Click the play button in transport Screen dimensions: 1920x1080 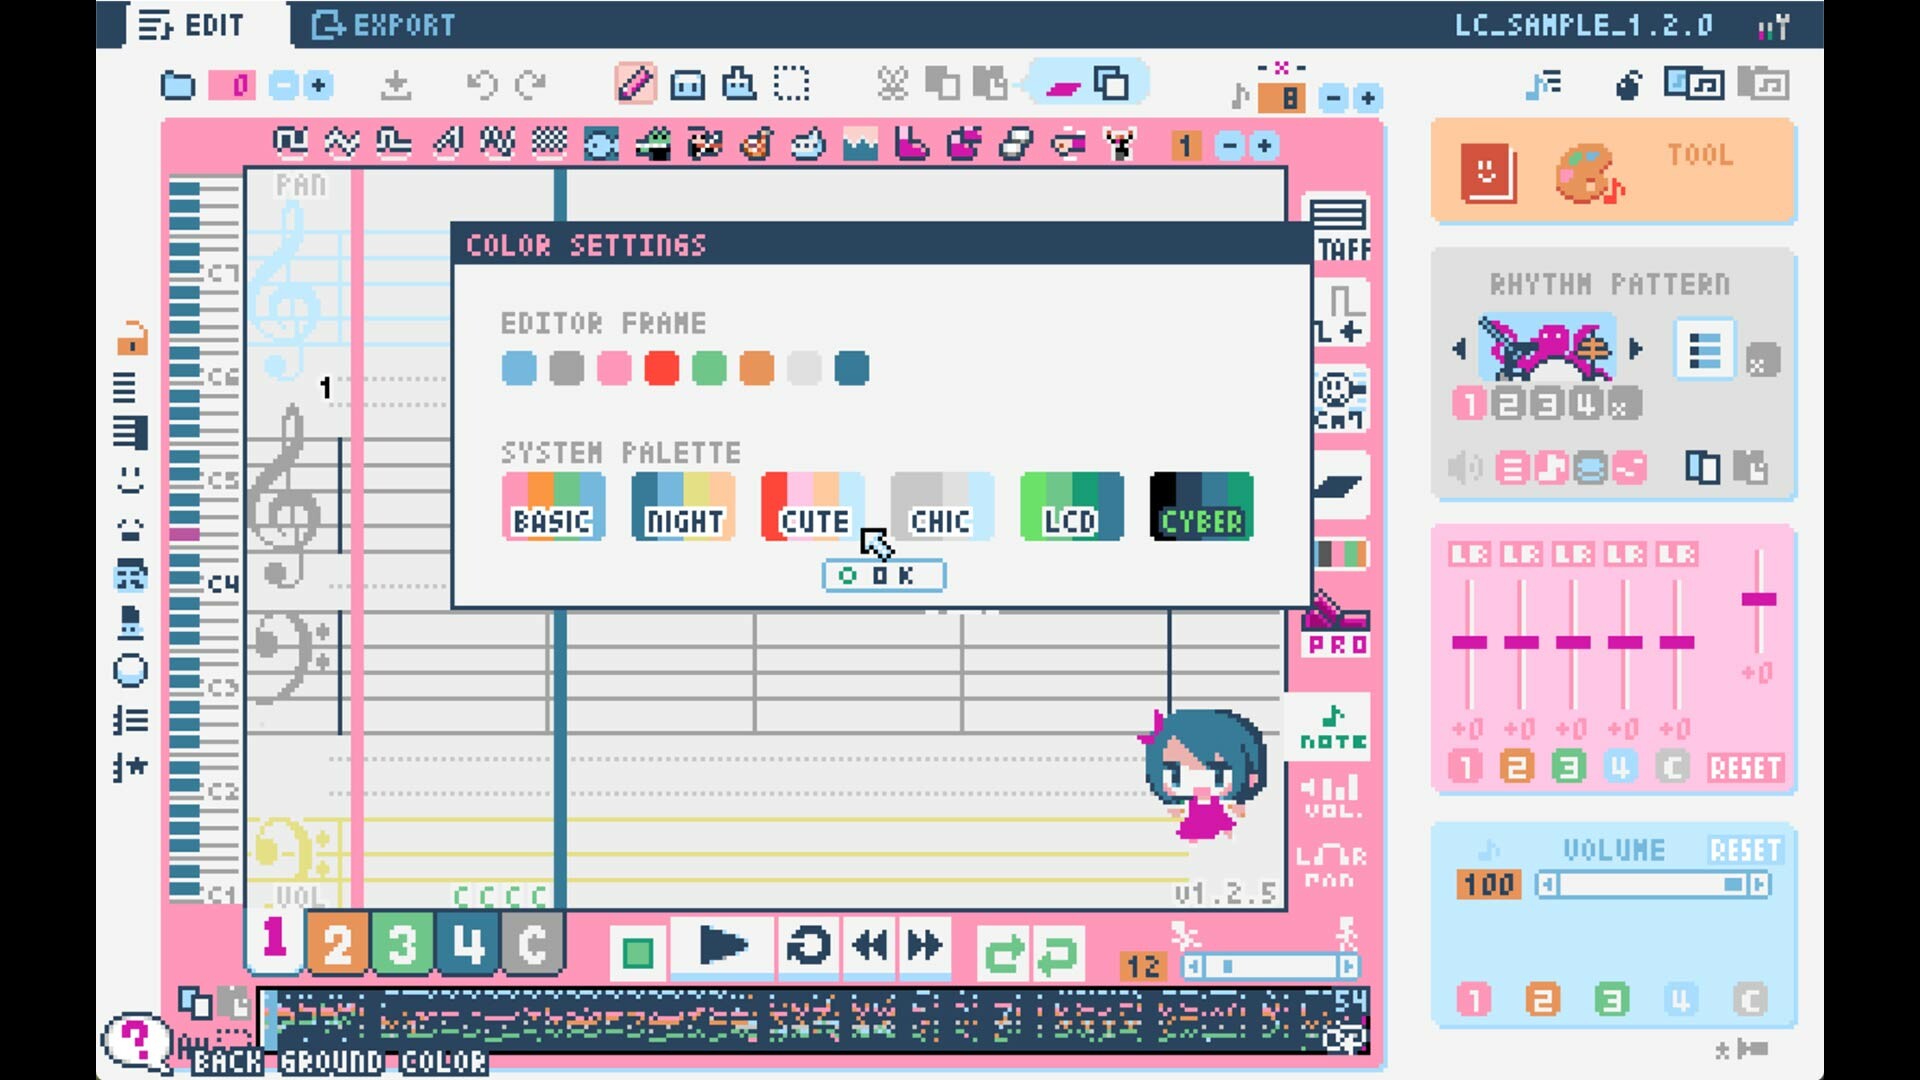(724, 948)
